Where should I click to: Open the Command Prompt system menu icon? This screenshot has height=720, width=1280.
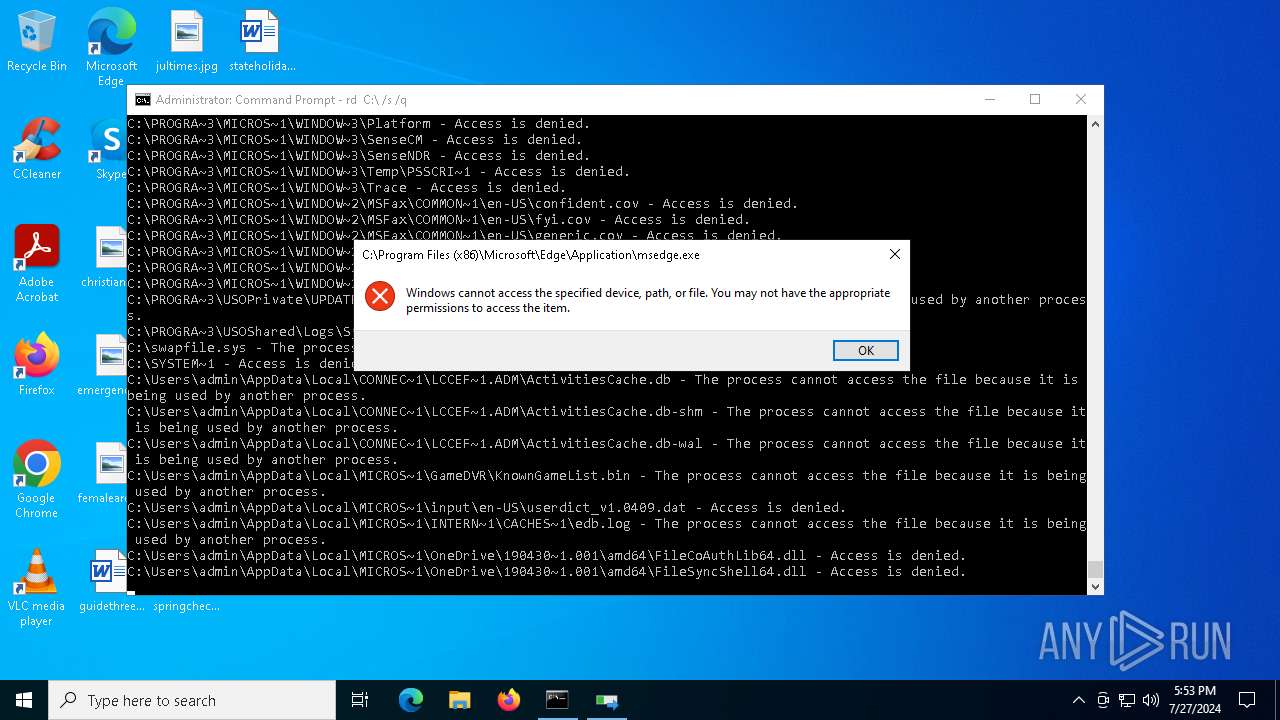143,99
